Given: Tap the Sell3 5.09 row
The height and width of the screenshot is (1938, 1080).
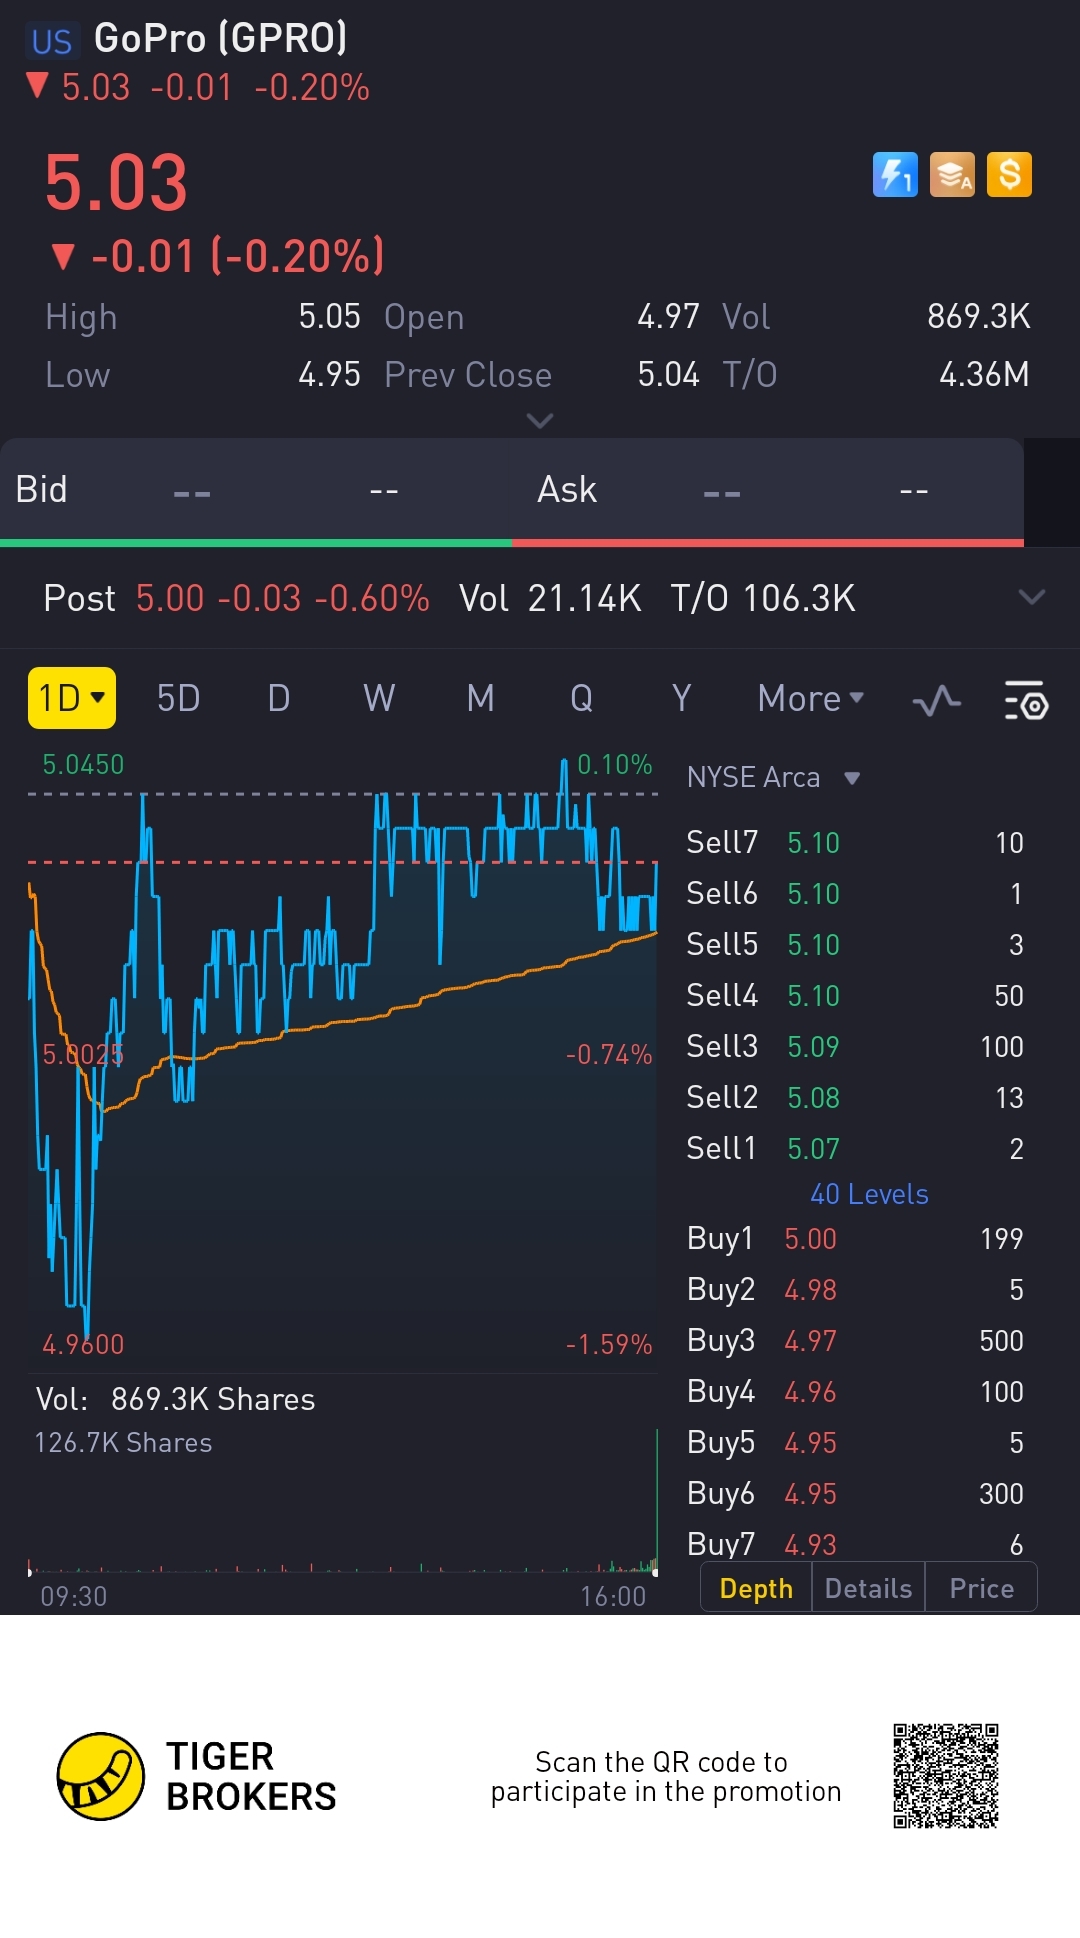Looking at the screenshot, I should (x=855, y=1046).
